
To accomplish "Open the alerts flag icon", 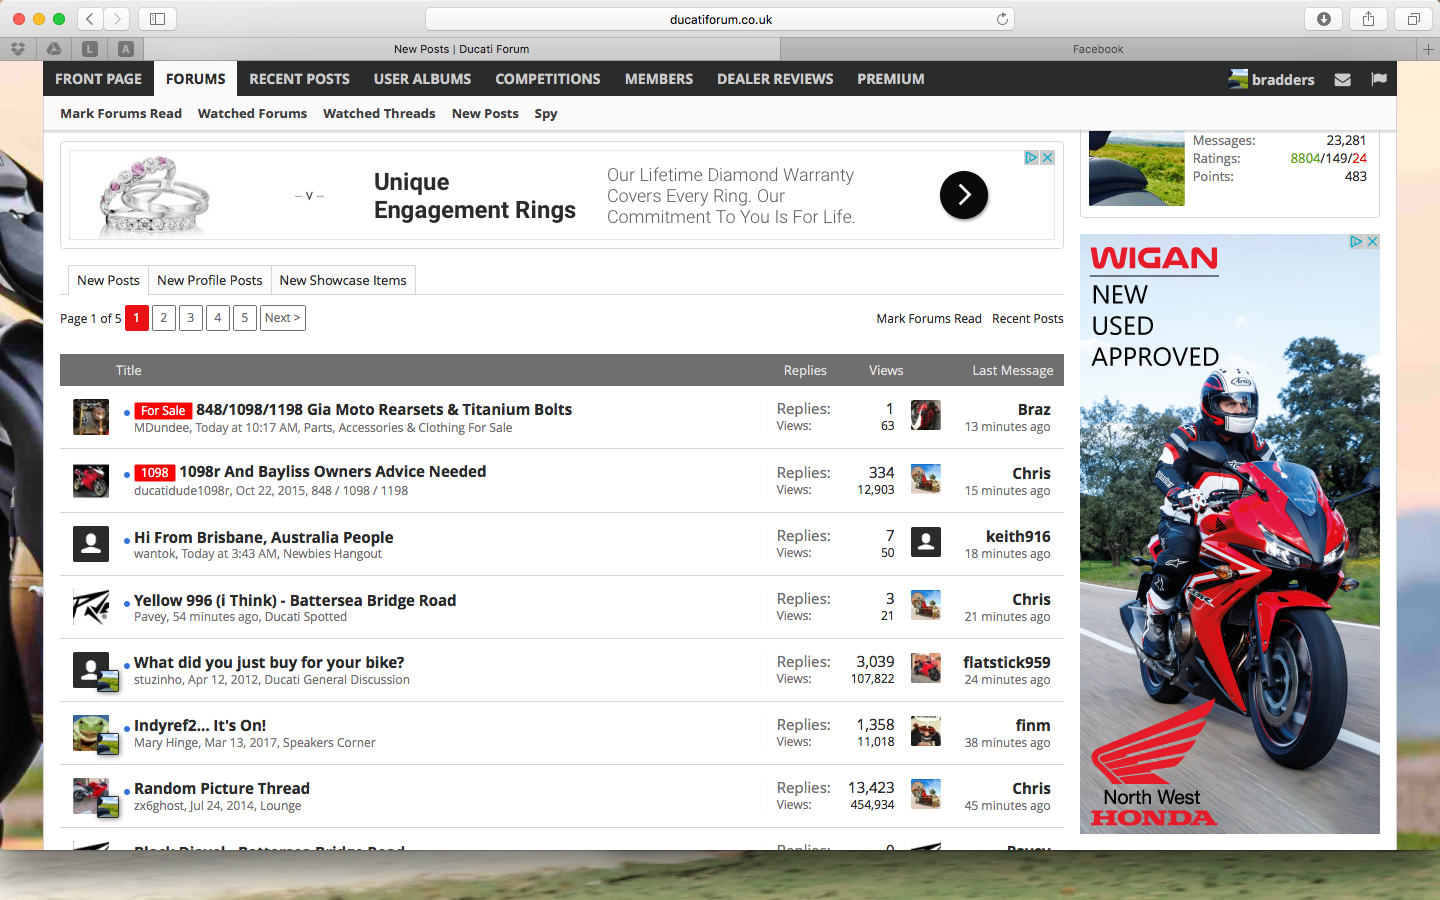I will point(1379,79).
